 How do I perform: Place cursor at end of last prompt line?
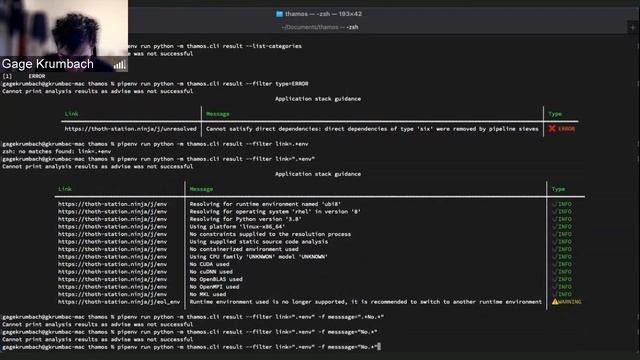379,347
